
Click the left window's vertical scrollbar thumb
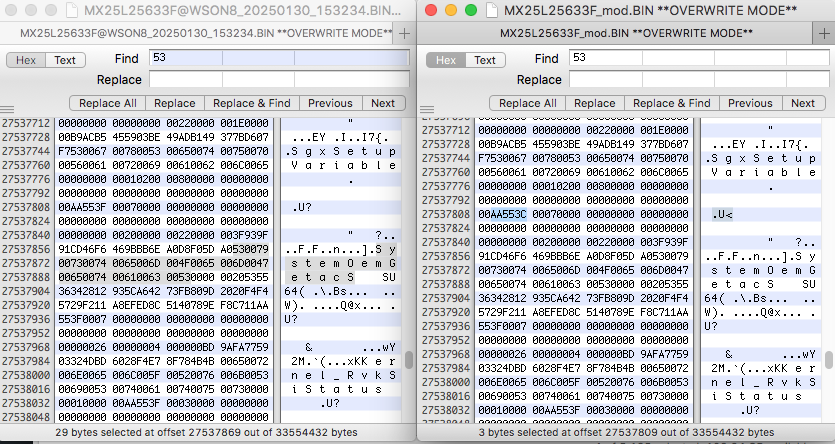pos(408,360)
